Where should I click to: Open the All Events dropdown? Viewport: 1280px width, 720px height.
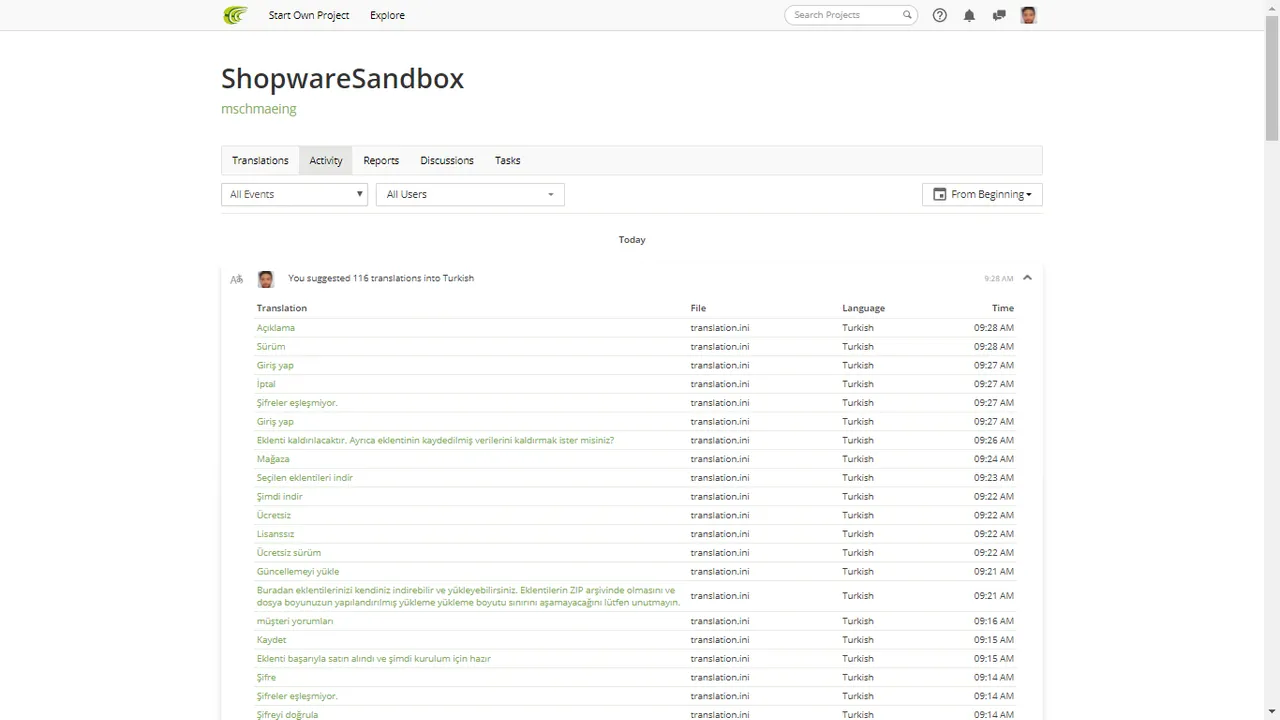(294, 194)
